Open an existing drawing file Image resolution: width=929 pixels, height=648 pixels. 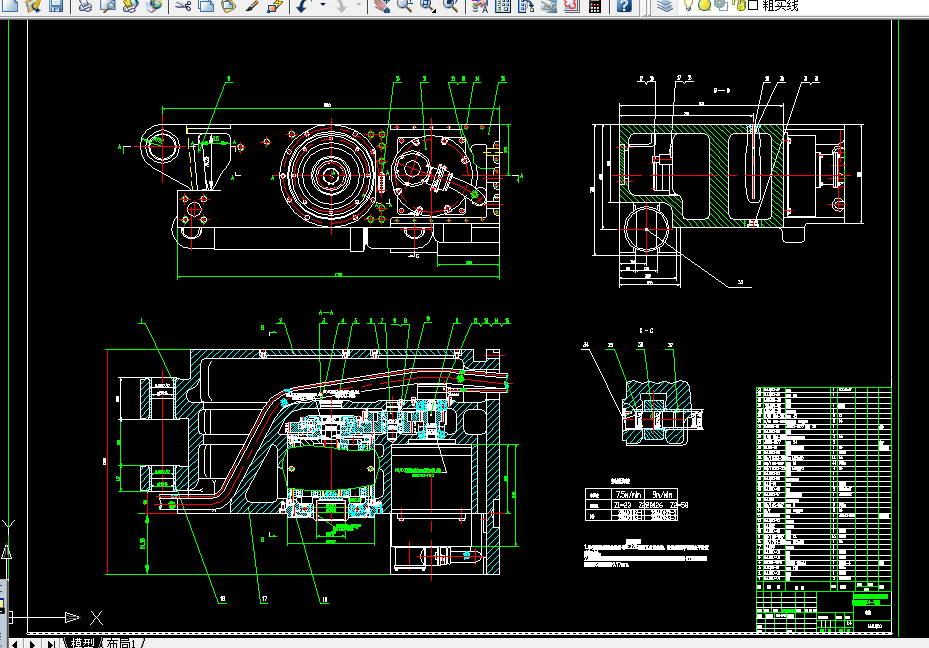point(33,6)
